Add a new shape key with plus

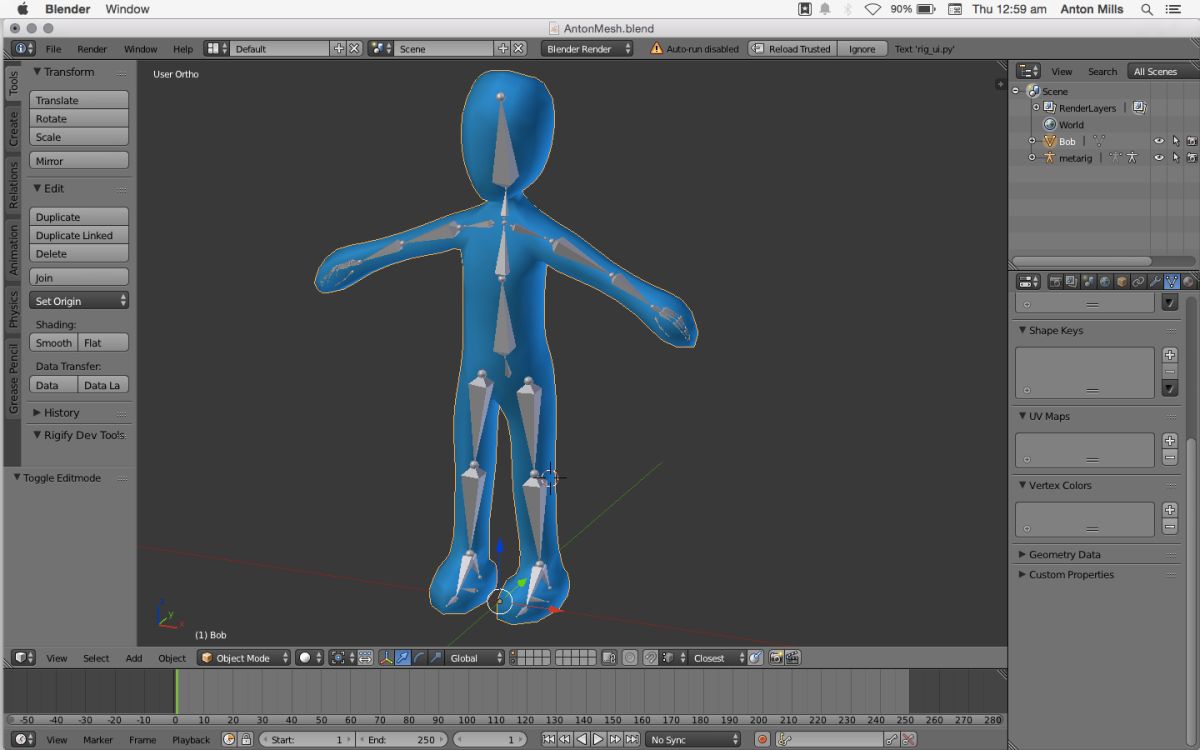[1170, 355]
